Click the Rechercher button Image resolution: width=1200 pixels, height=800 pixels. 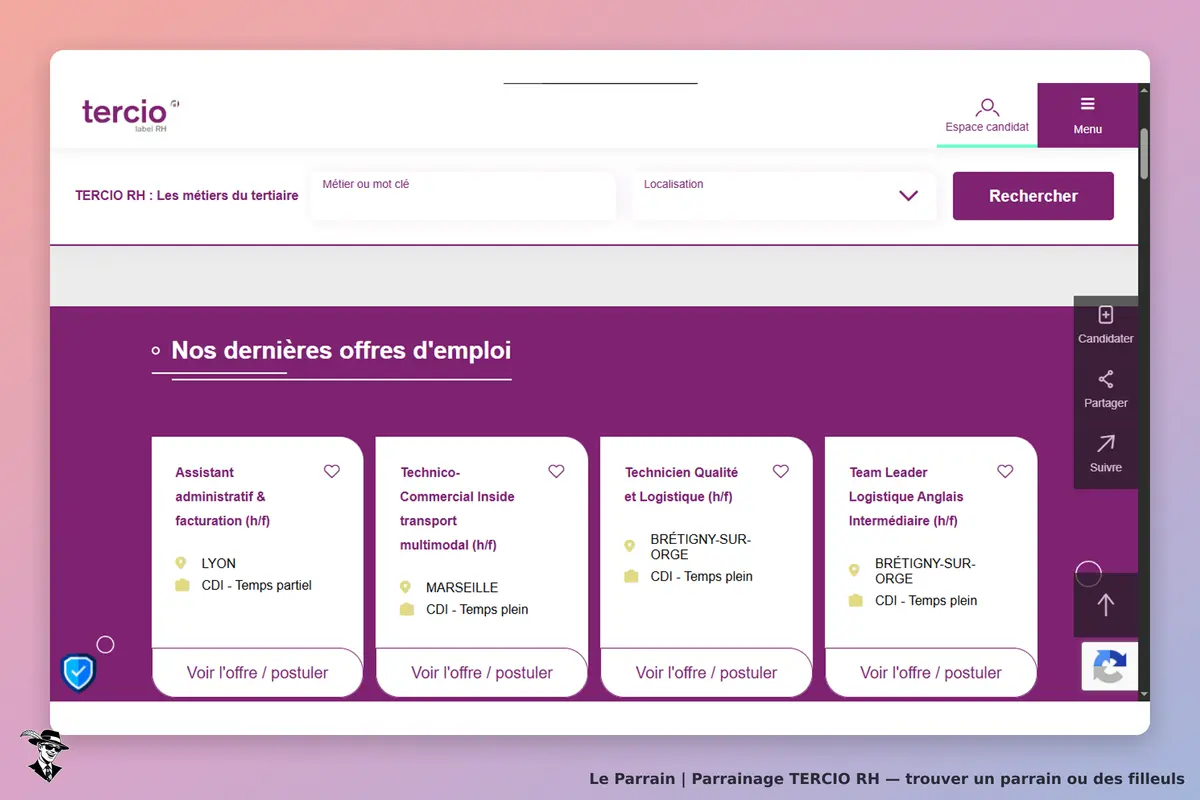pyautogui.click(x=1033, y=196)
